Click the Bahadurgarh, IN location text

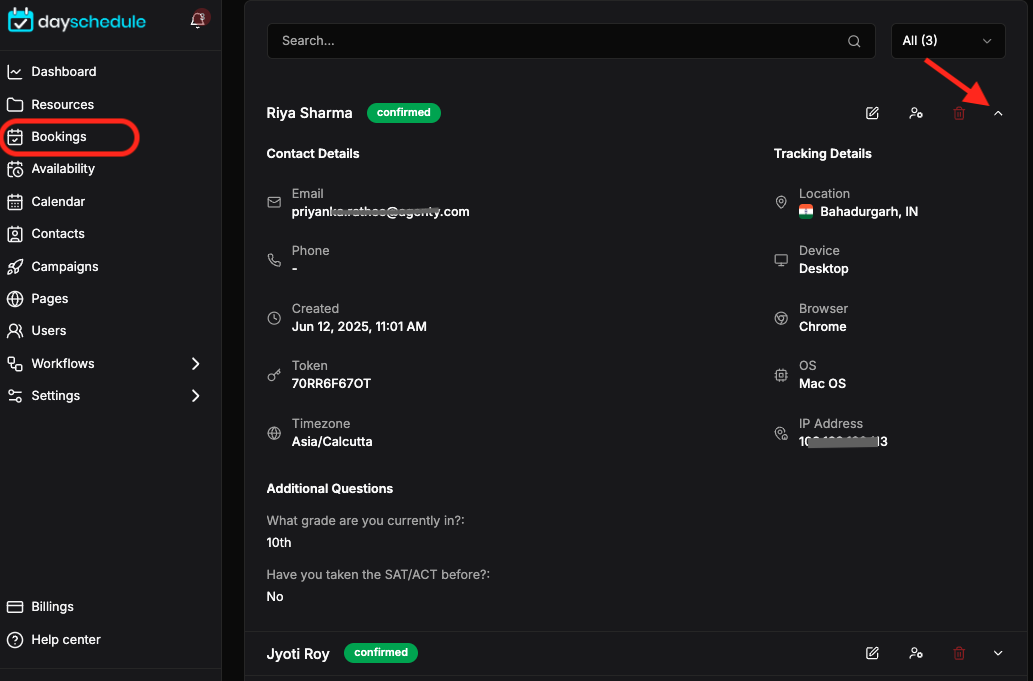click(x=869, y=212)
